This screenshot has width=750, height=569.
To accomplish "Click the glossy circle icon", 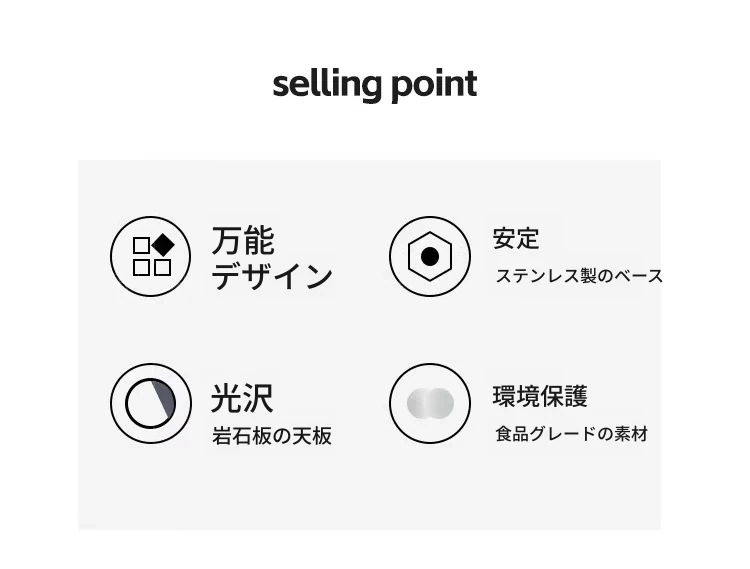I will tap(151, 404).
